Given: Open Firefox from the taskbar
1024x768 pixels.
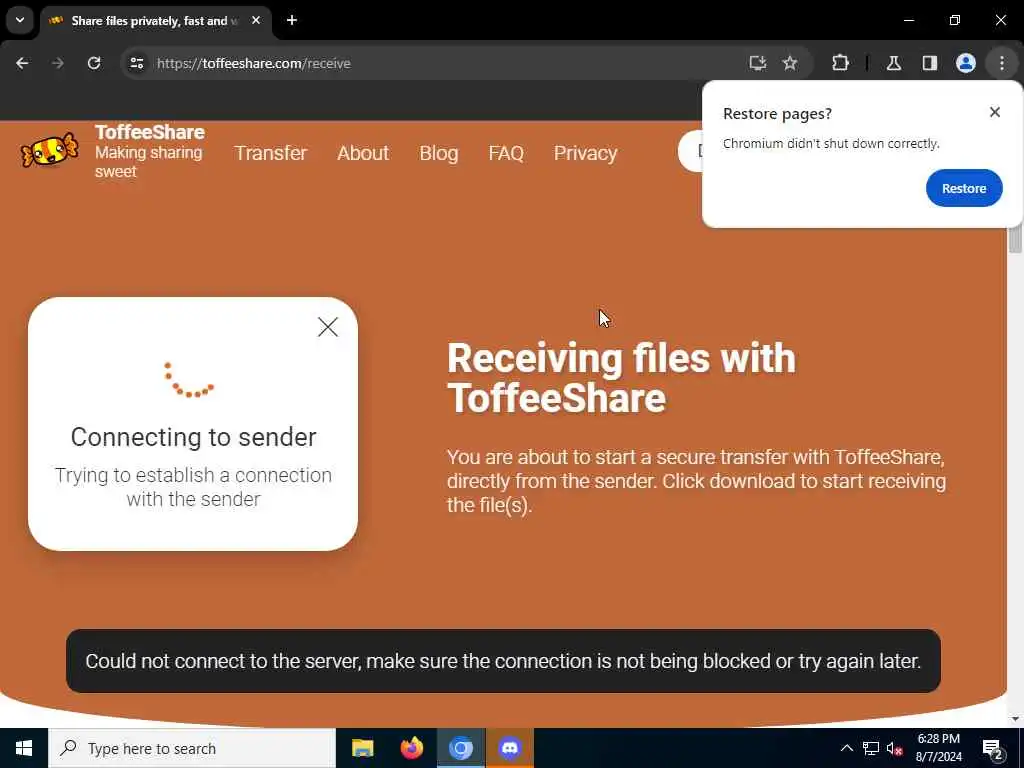Looking at the screenshot, I should 411,748.
